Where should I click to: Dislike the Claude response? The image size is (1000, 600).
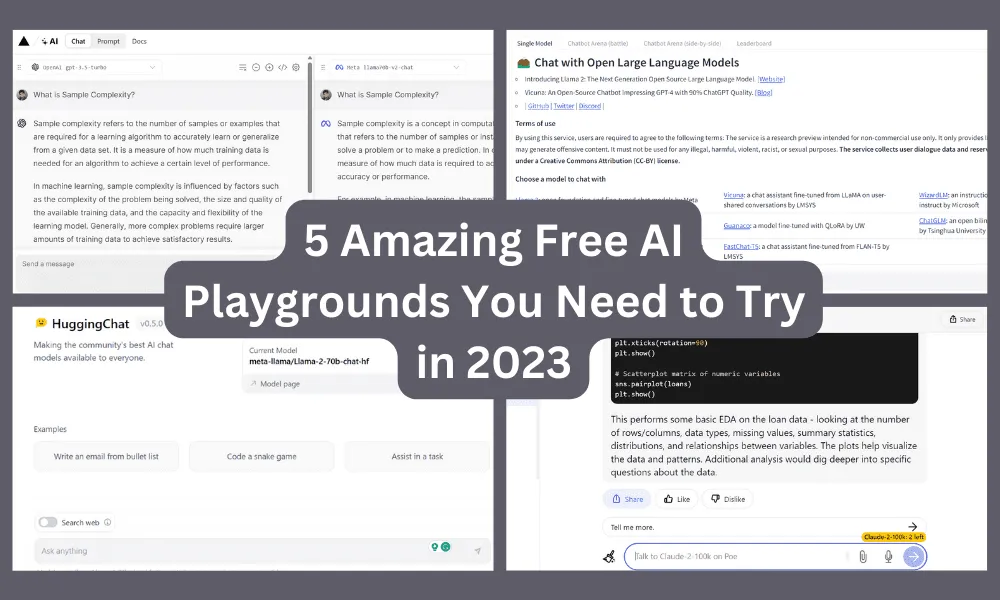(728, 499)
